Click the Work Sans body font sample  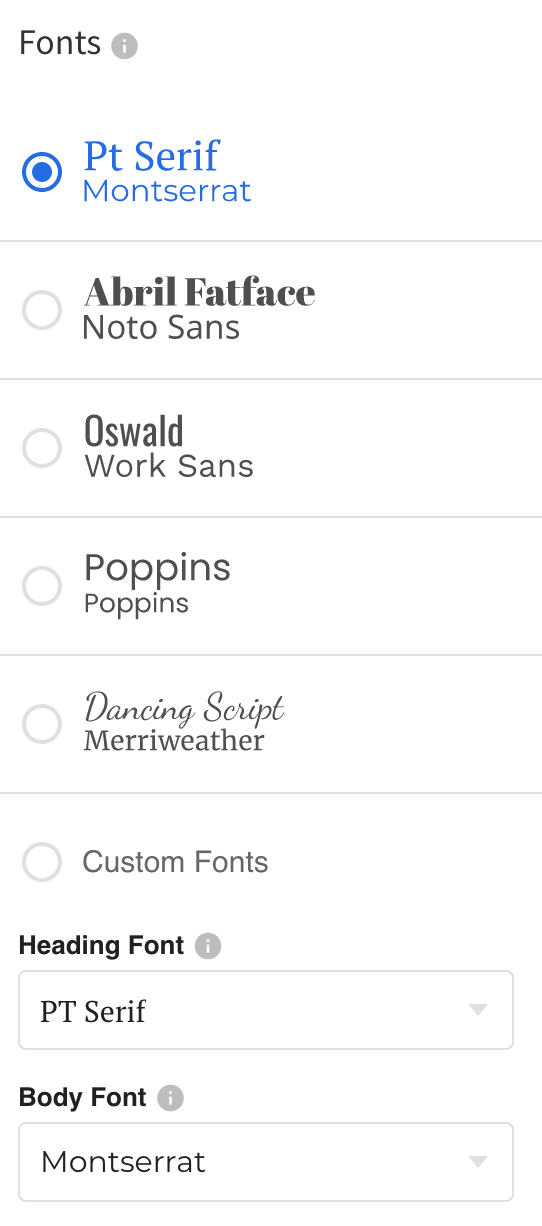(169, 466)
